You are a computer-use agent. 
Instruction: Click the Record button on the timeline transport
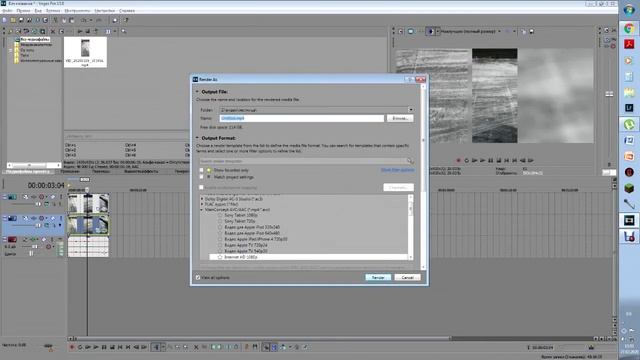point(72,347)
